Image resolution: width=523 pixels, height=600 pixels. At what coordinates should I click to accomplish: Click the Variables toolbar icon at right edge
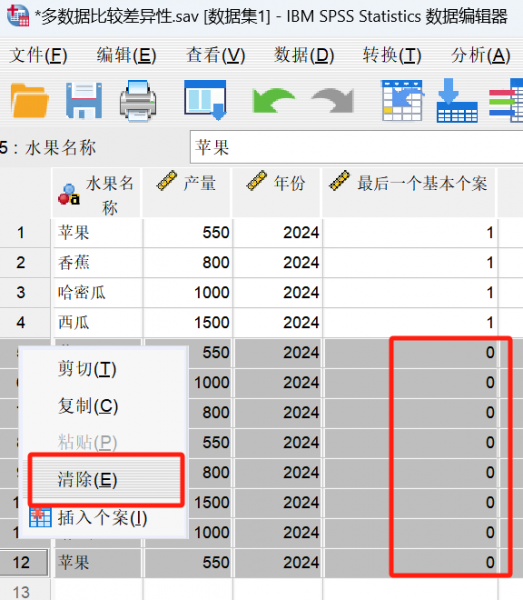click(x=506, y=101)
